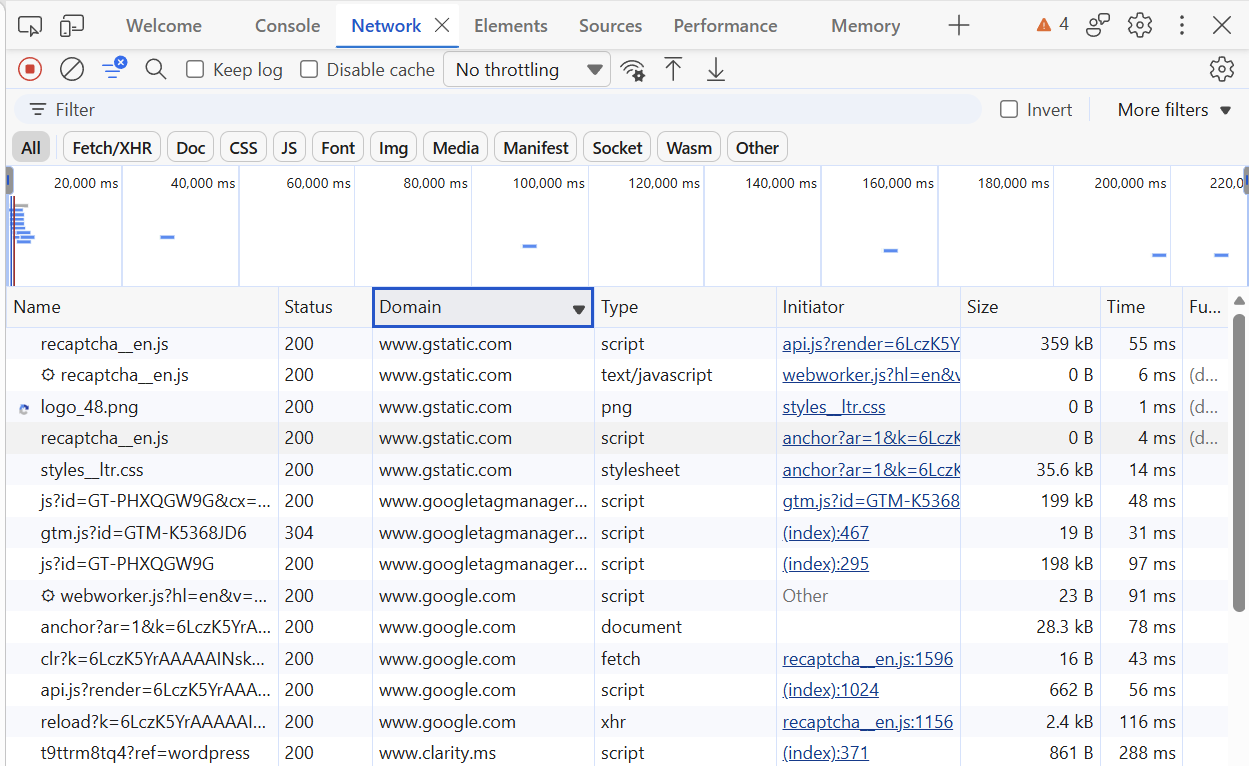The height and width of the screenshot is (766, 1249).
Task: Open Network panel settings gear
Action: (x=1221, y=69)
